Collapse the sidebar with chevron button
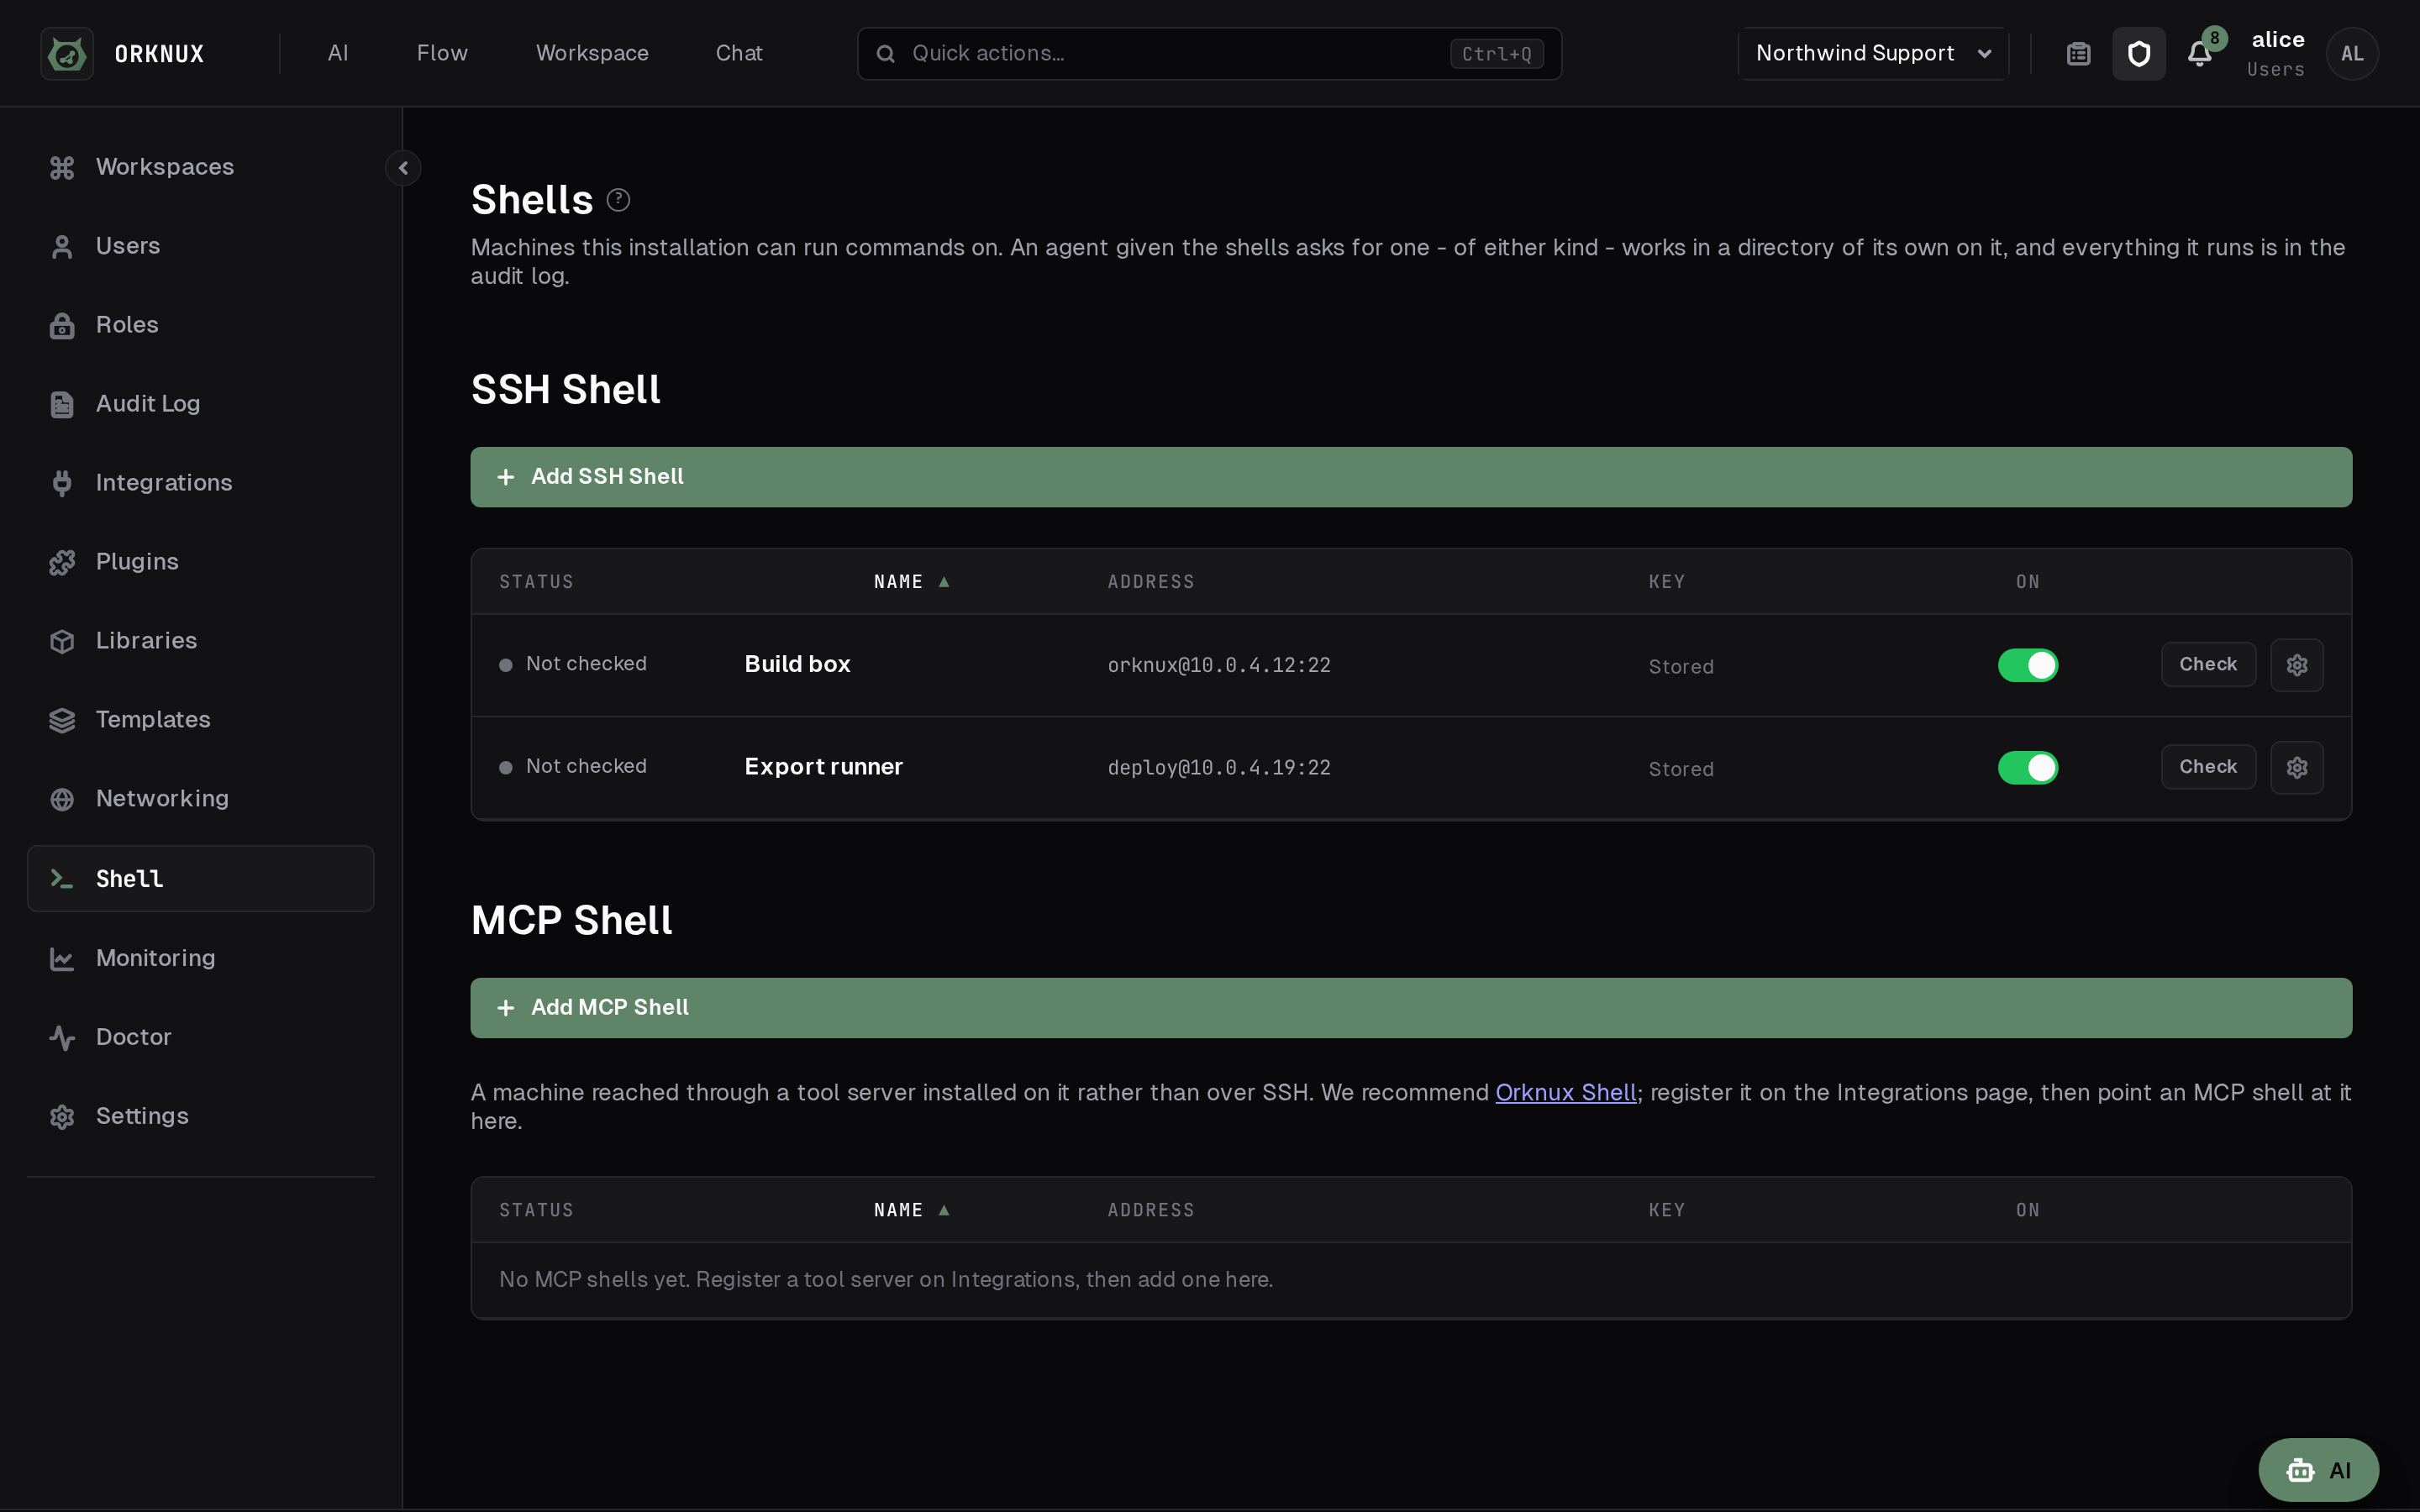The height and width of the screenshot is (1512, 2420). tap(403, 168)
